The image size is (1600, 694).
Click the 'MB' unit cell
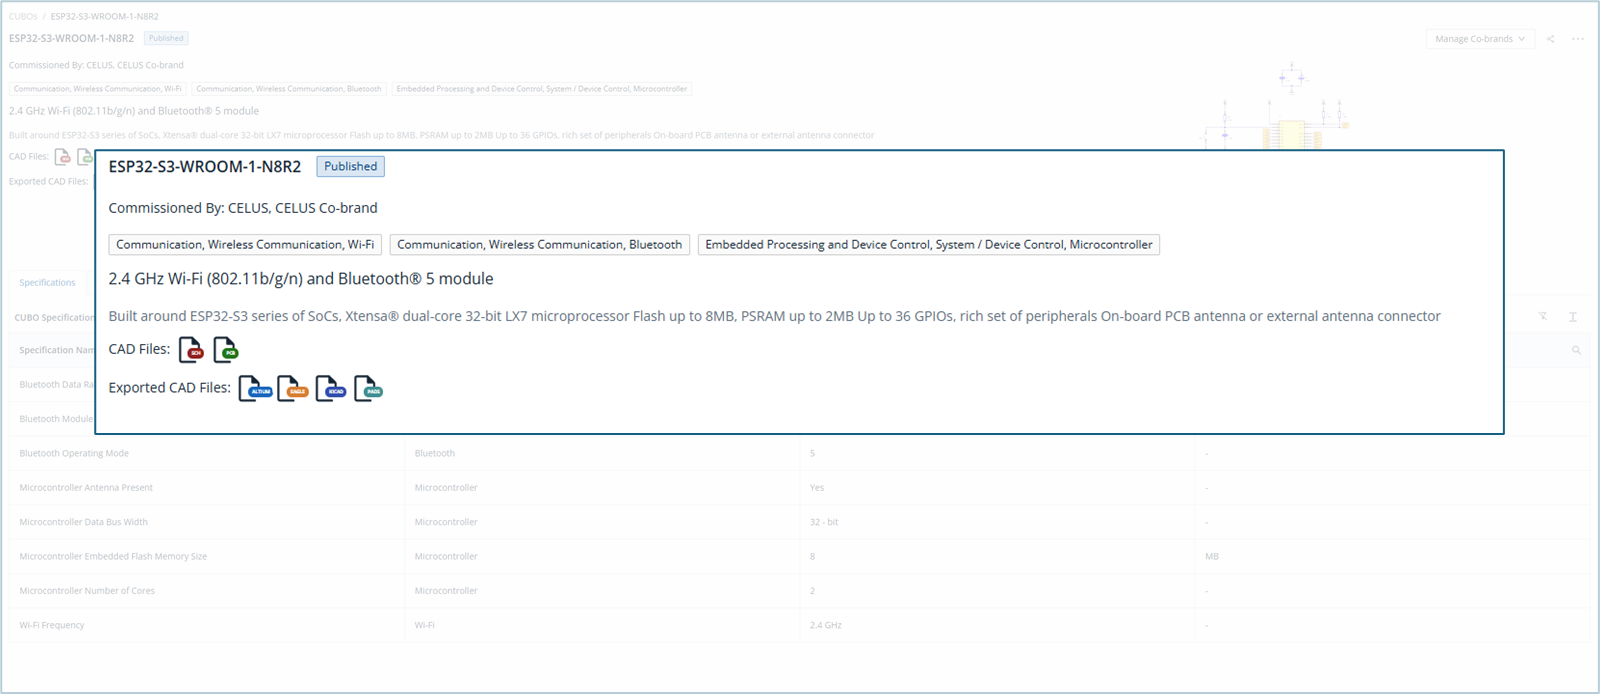coord(1212,557)
